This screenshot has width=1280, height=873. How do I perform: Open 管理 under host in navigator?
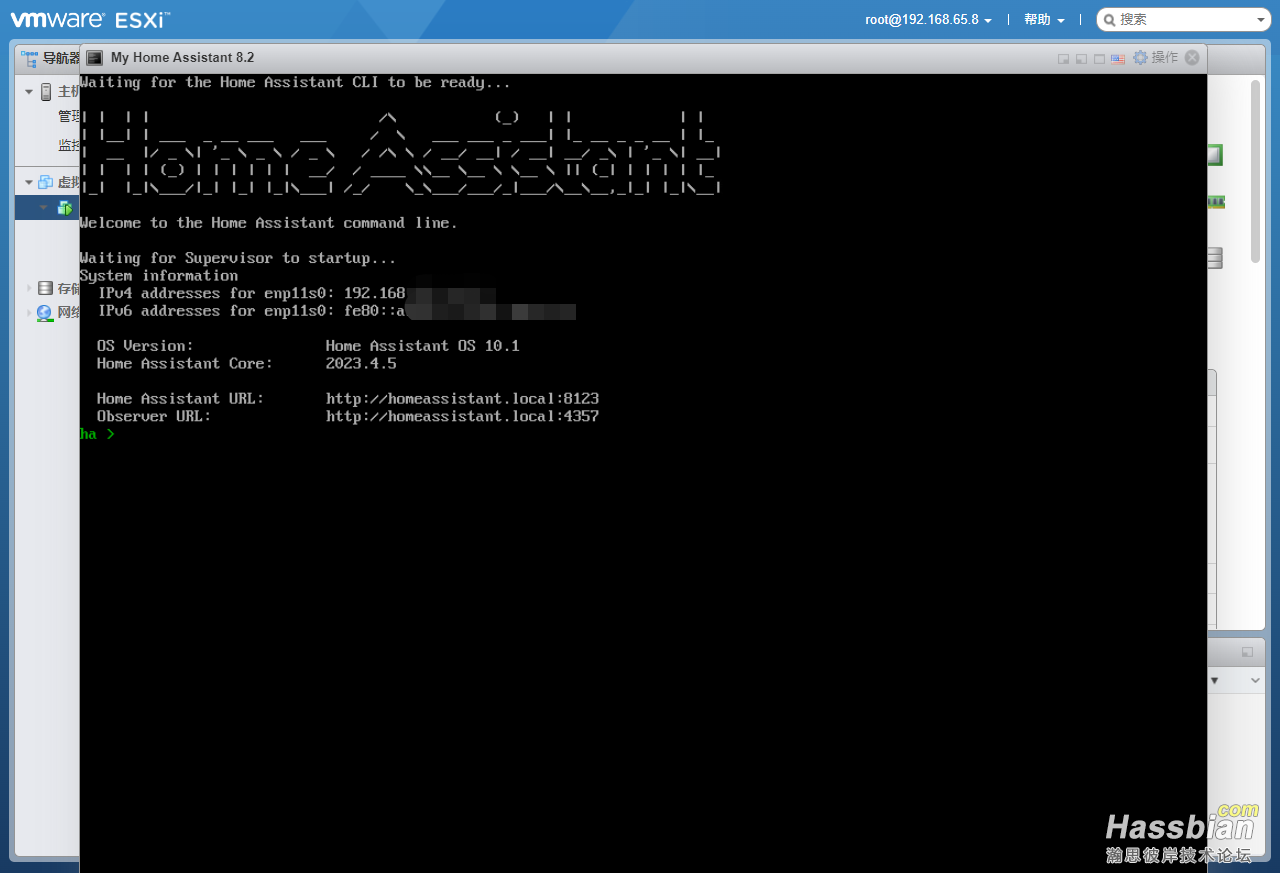pyautogui.click(x=69, y=117)
